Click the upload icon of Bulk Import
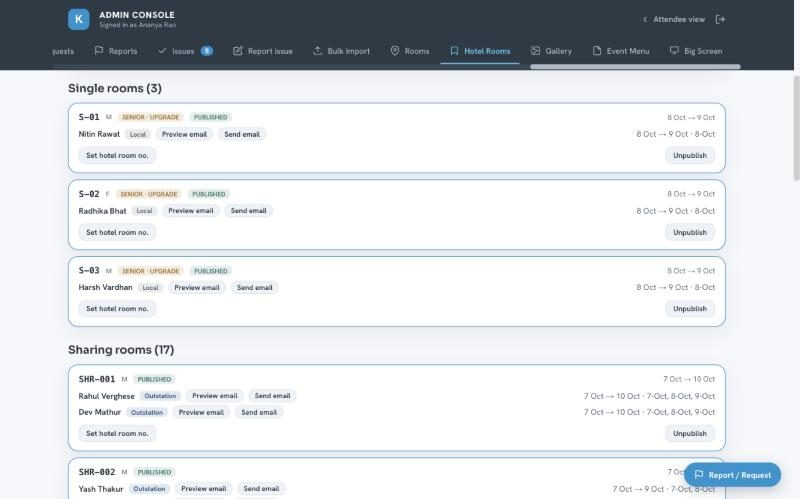 317,51
